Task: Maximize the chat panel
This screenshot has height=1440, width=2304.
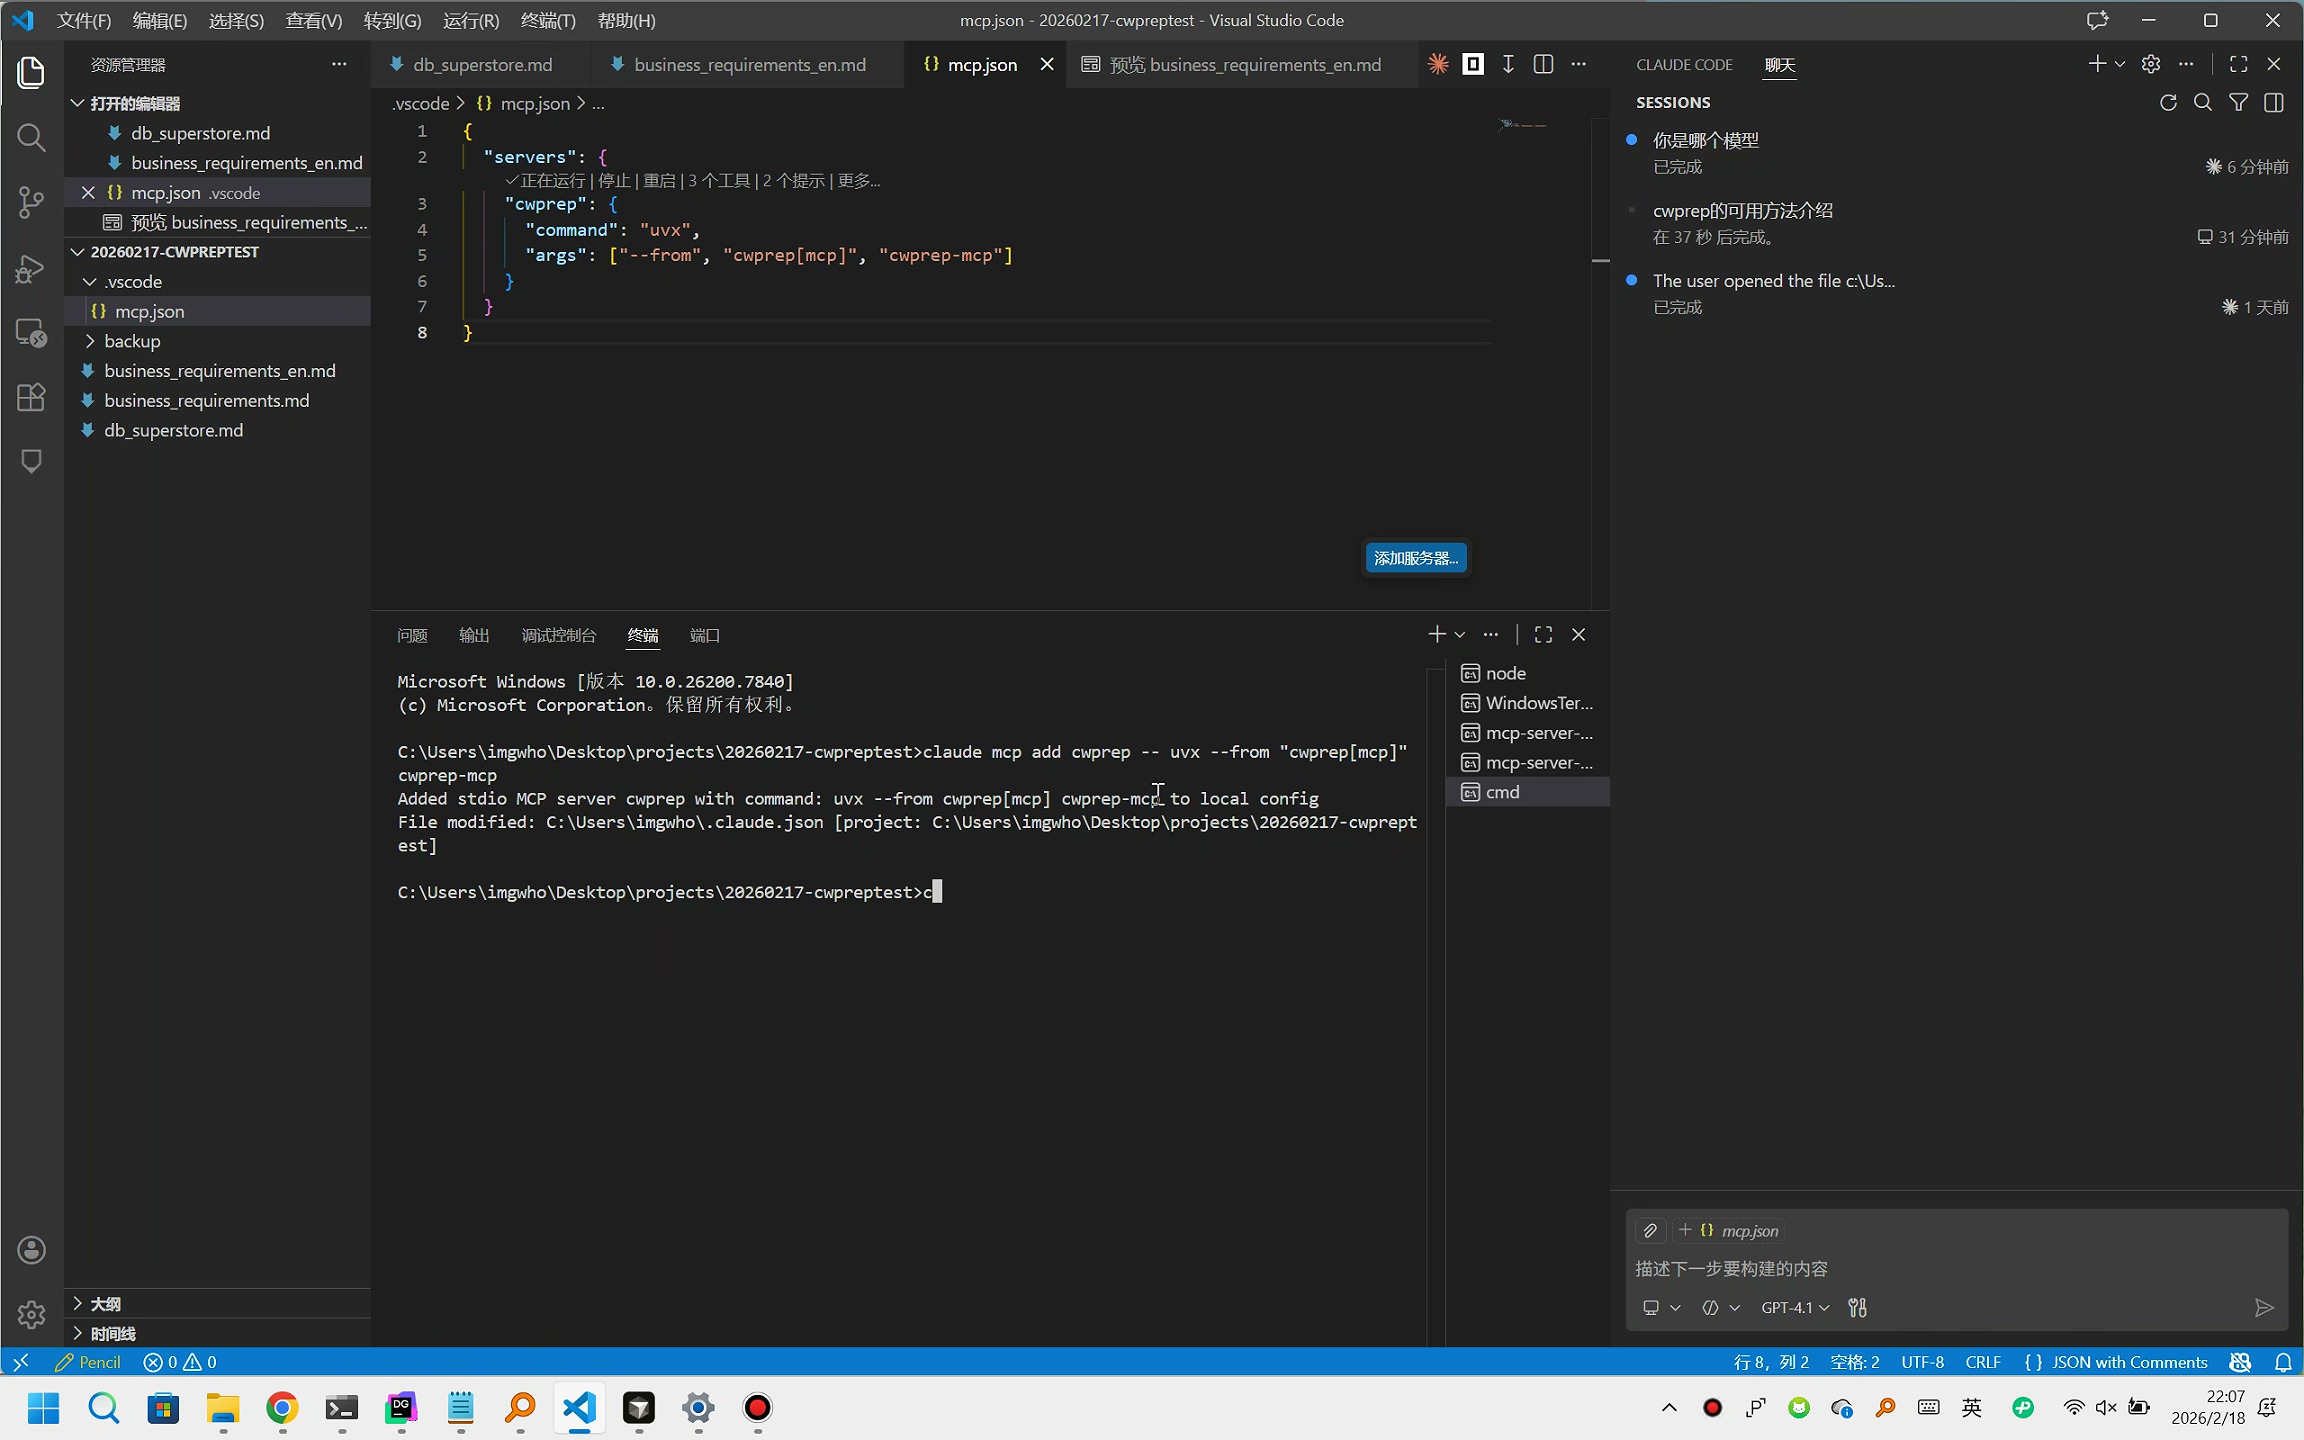Action: point(2239,64)
